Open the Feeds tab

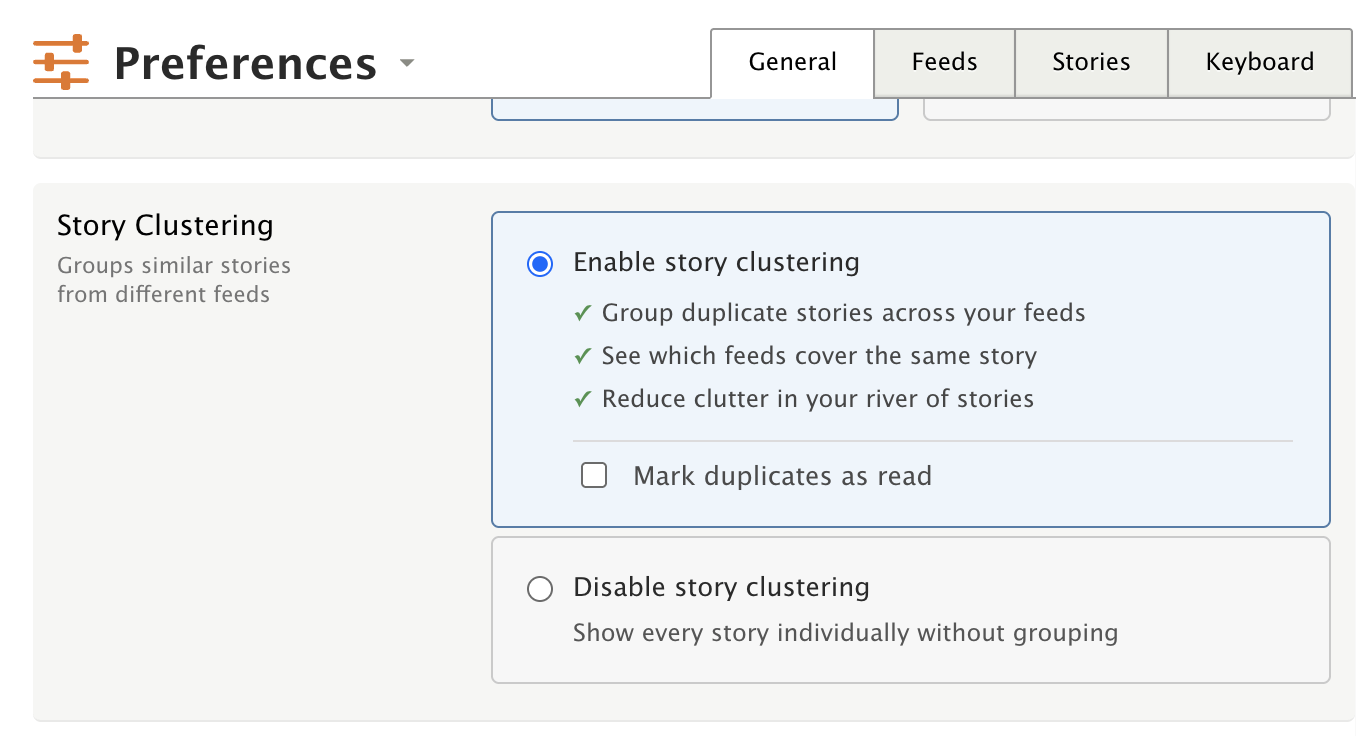[x=944, y=62]
